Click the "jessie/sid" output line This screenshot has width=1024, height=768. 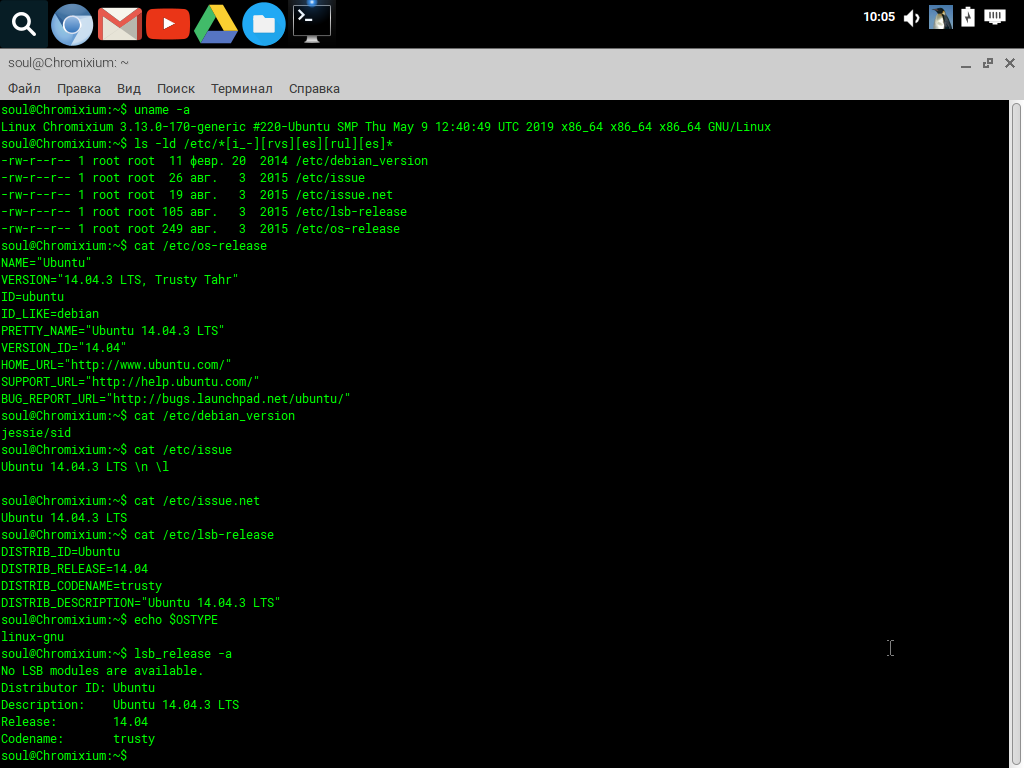coord(36,432)
